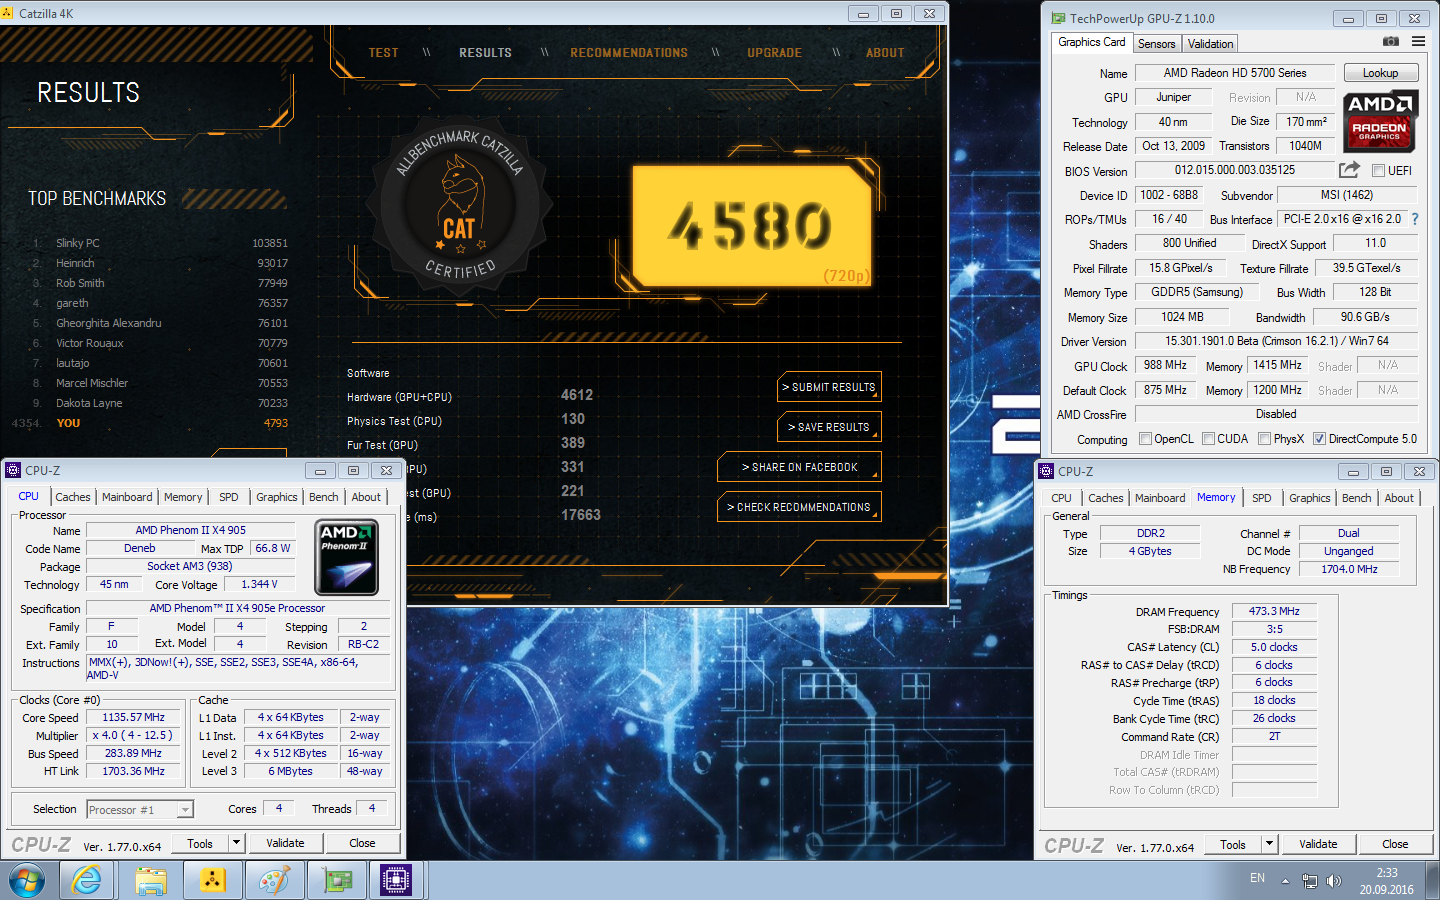This screenshot has width=1440, height=900.
Task: Select 'Slinky PC' in top benchmarks list
Action: click(x=78, y=243)
